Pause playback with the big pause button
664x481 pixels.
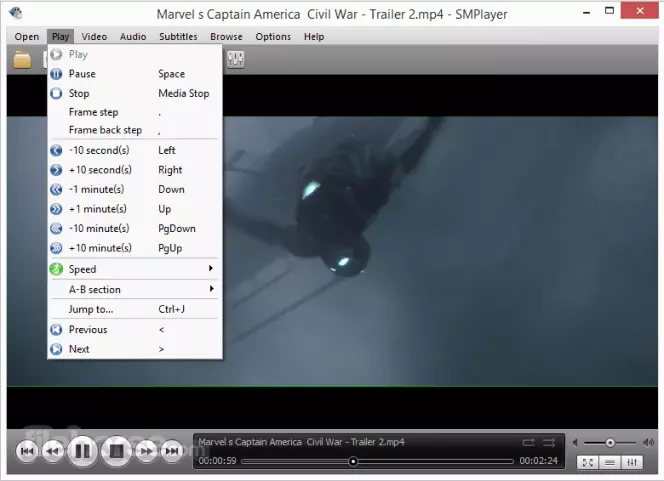(x=82, y=451)
